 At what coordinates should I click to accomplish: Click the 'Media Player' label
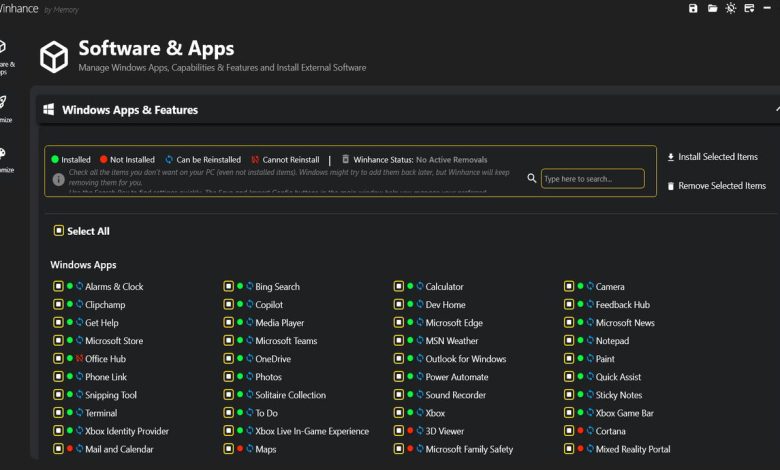point(280,323)
